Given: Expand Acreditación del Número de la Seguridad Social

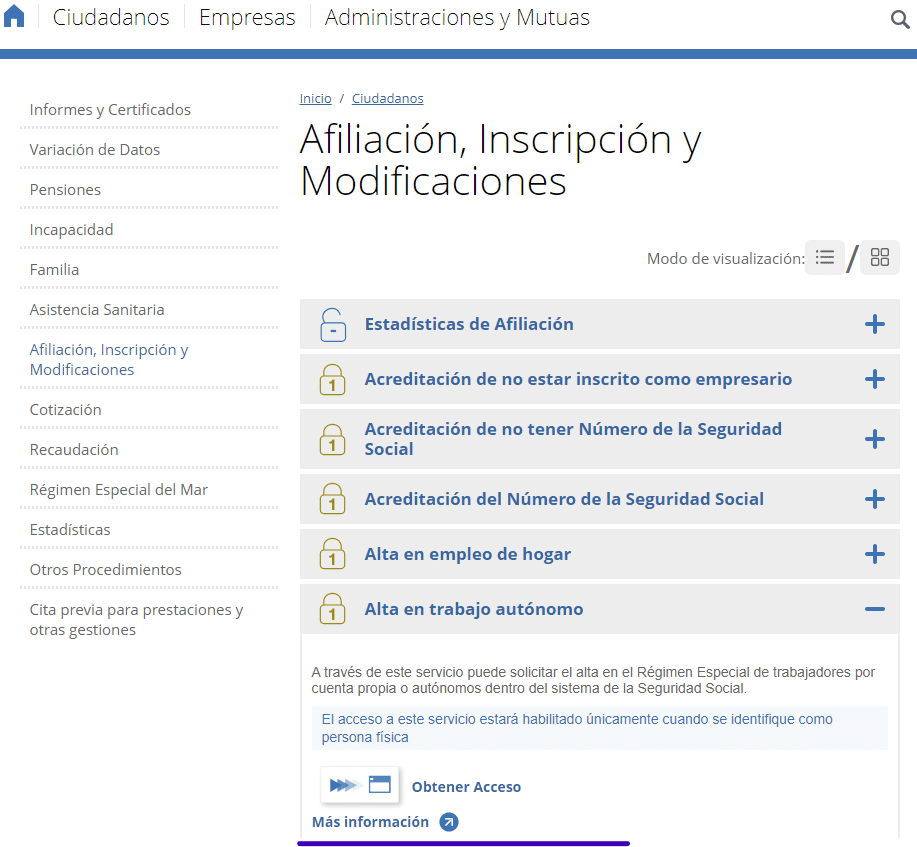Looking at the screenshot, I should click(874, 499).
